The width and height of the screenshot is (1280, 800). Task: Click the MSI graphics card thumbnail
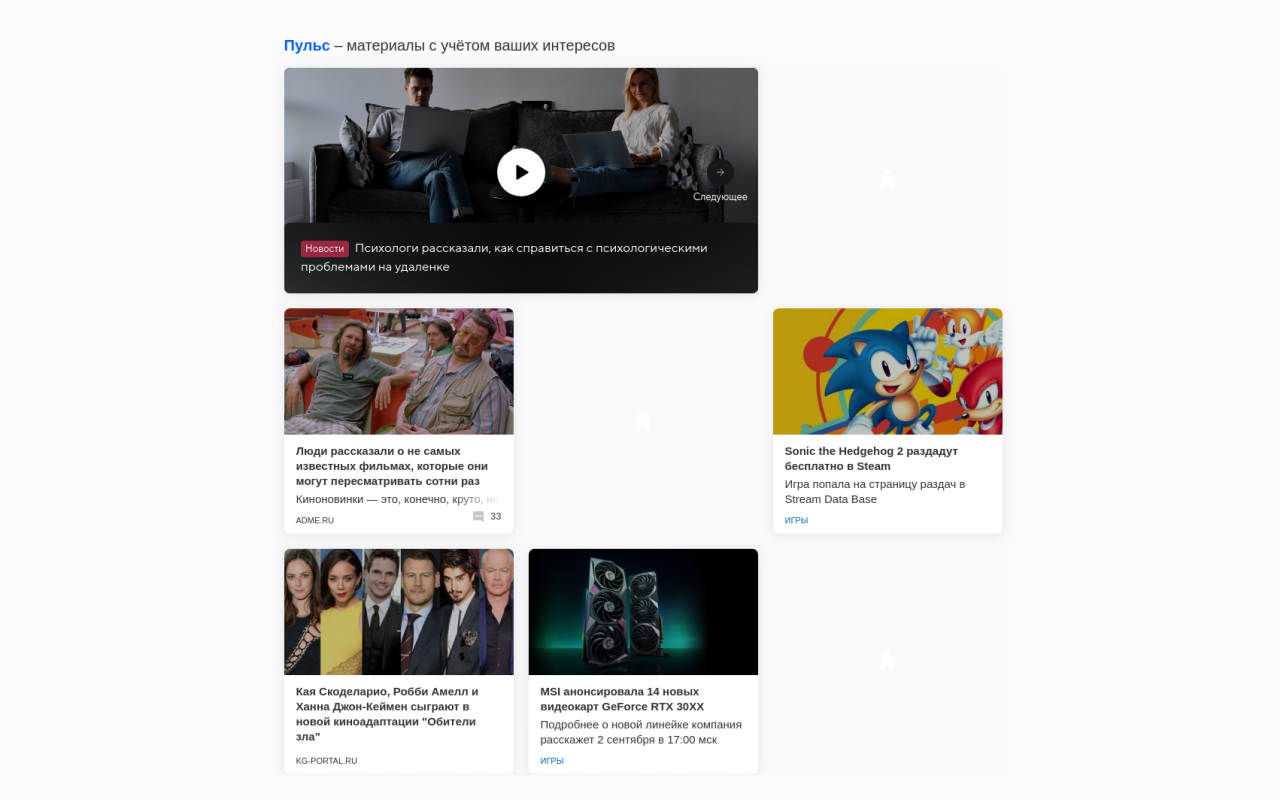(x=643, y=611)
